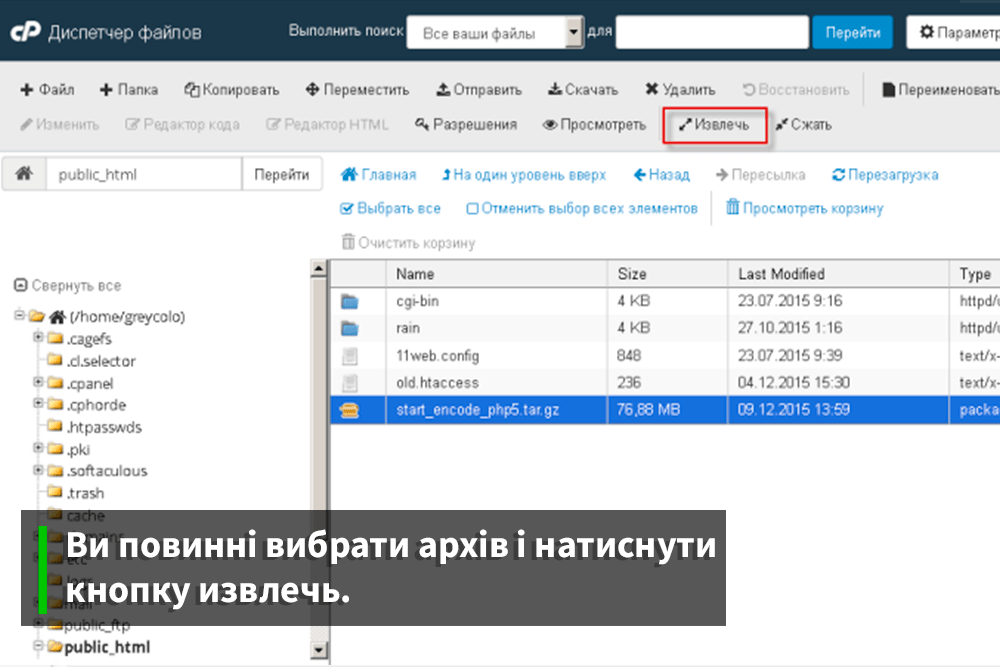Click the rain folder name
Screen dimensions: 1000x667
click(408, 328)
